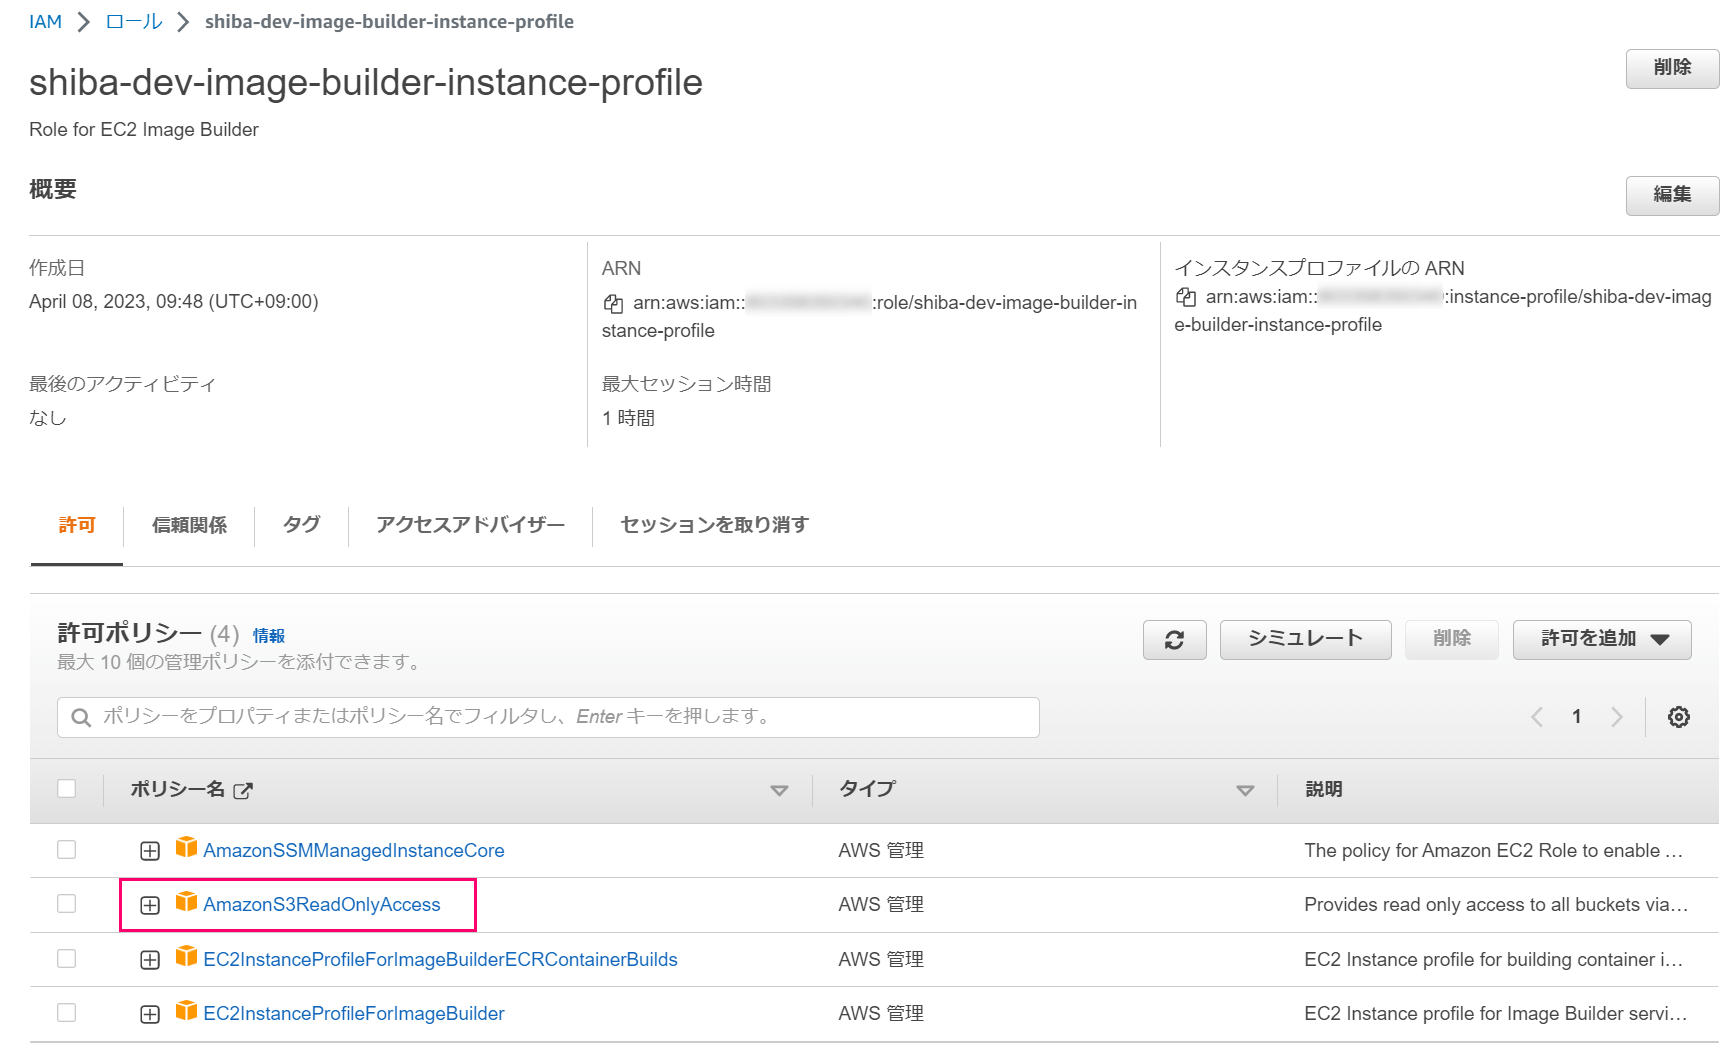Check the EC2InstanceProfileForImageBuilderECRContainerBuilds row checkbox
This screenshot has height=1059, width=1736.
point(67,959)
